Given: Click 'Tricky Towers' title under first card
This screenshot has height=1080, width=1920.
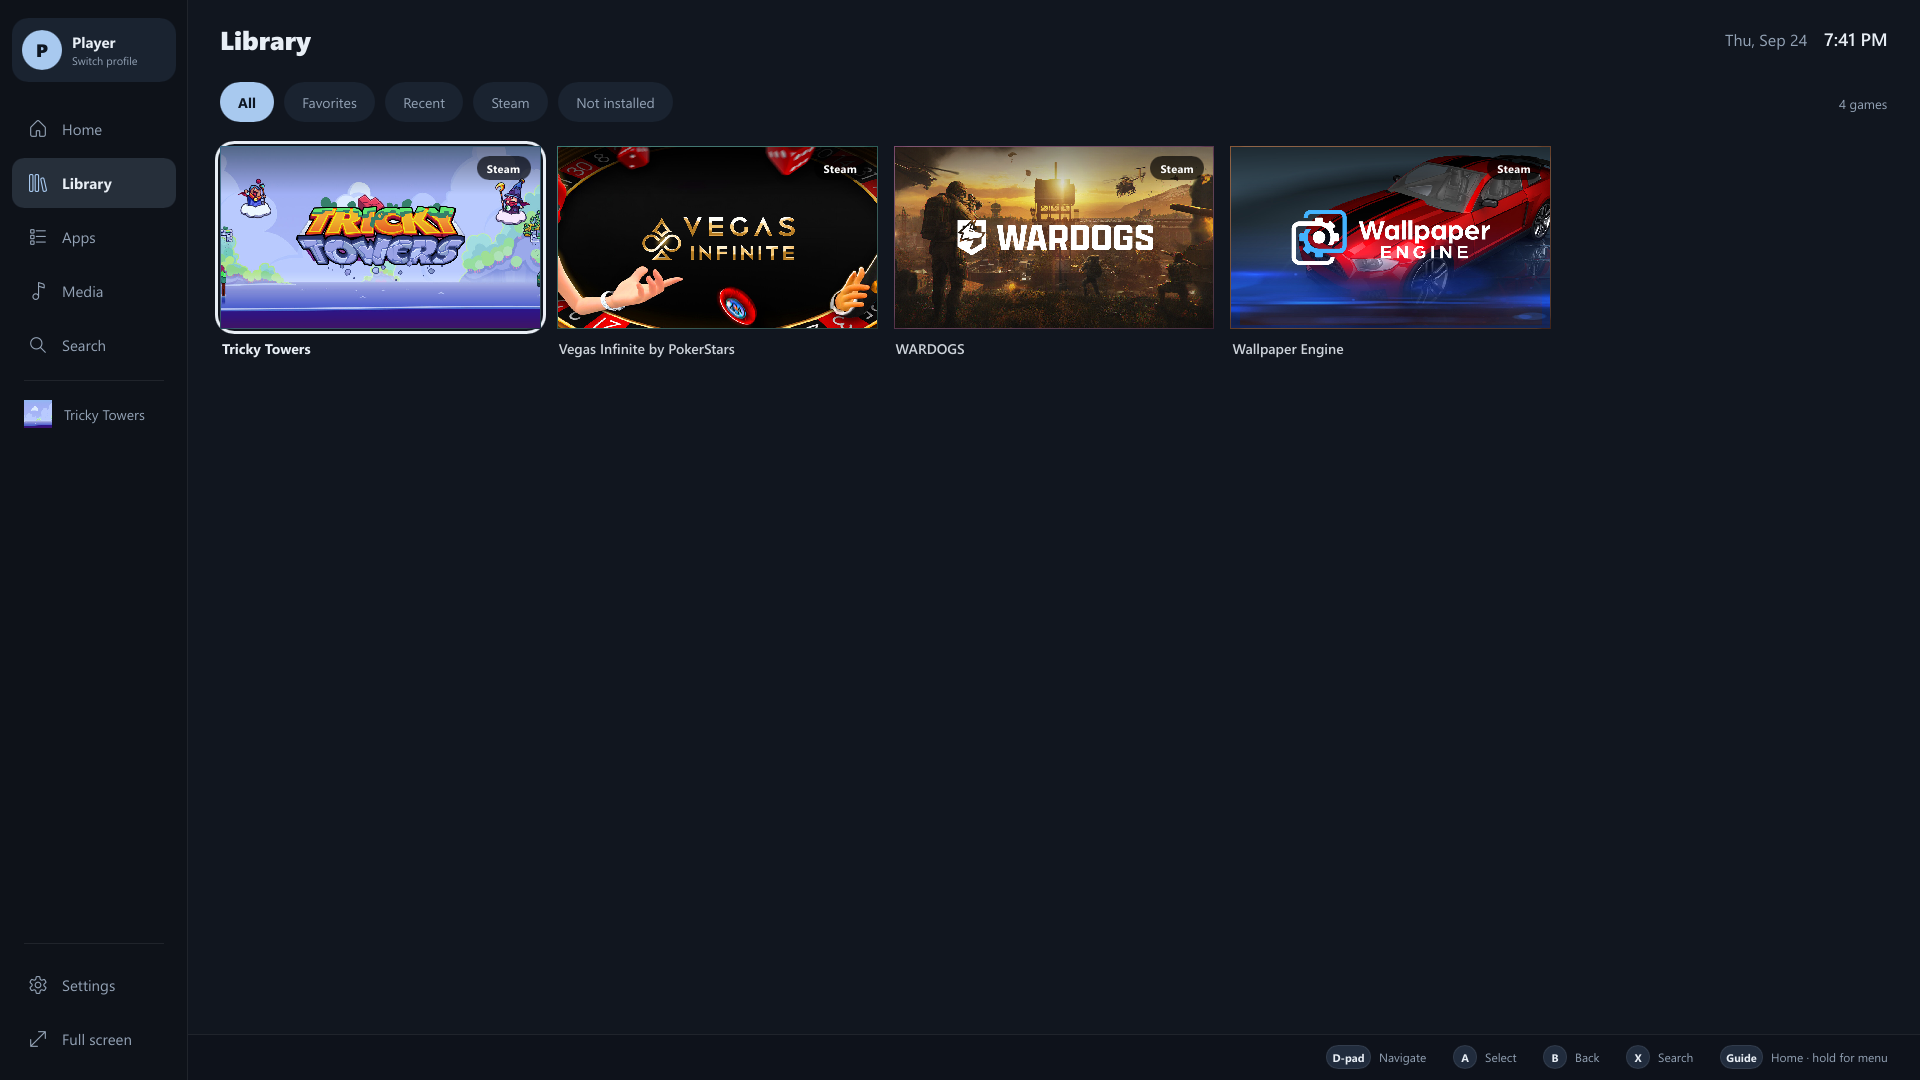Looking at the screenshot, I should [x=266, y=349].
